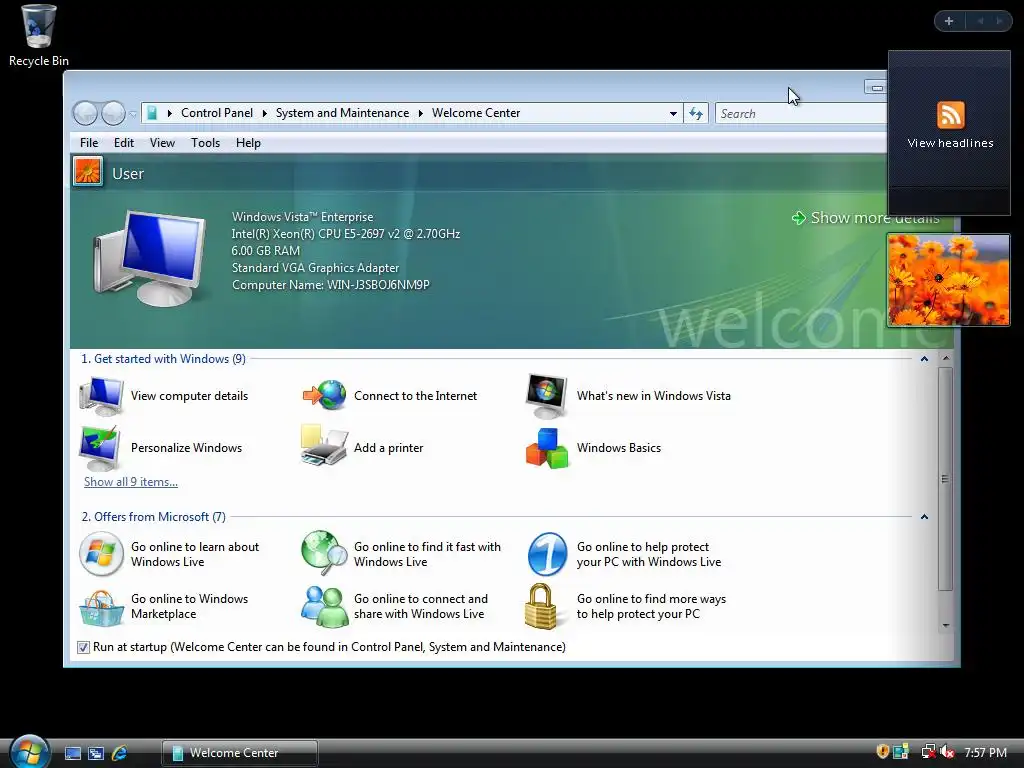Click the back navigation arrow button
1024x768 pixels.
(x=85, y=113)
